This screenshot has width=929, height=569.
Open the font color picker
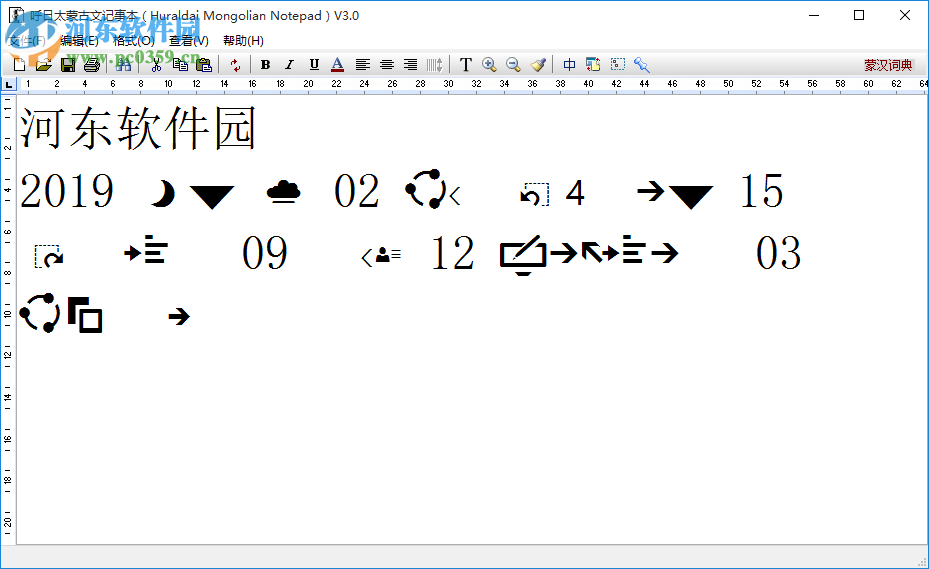point(338,65)
